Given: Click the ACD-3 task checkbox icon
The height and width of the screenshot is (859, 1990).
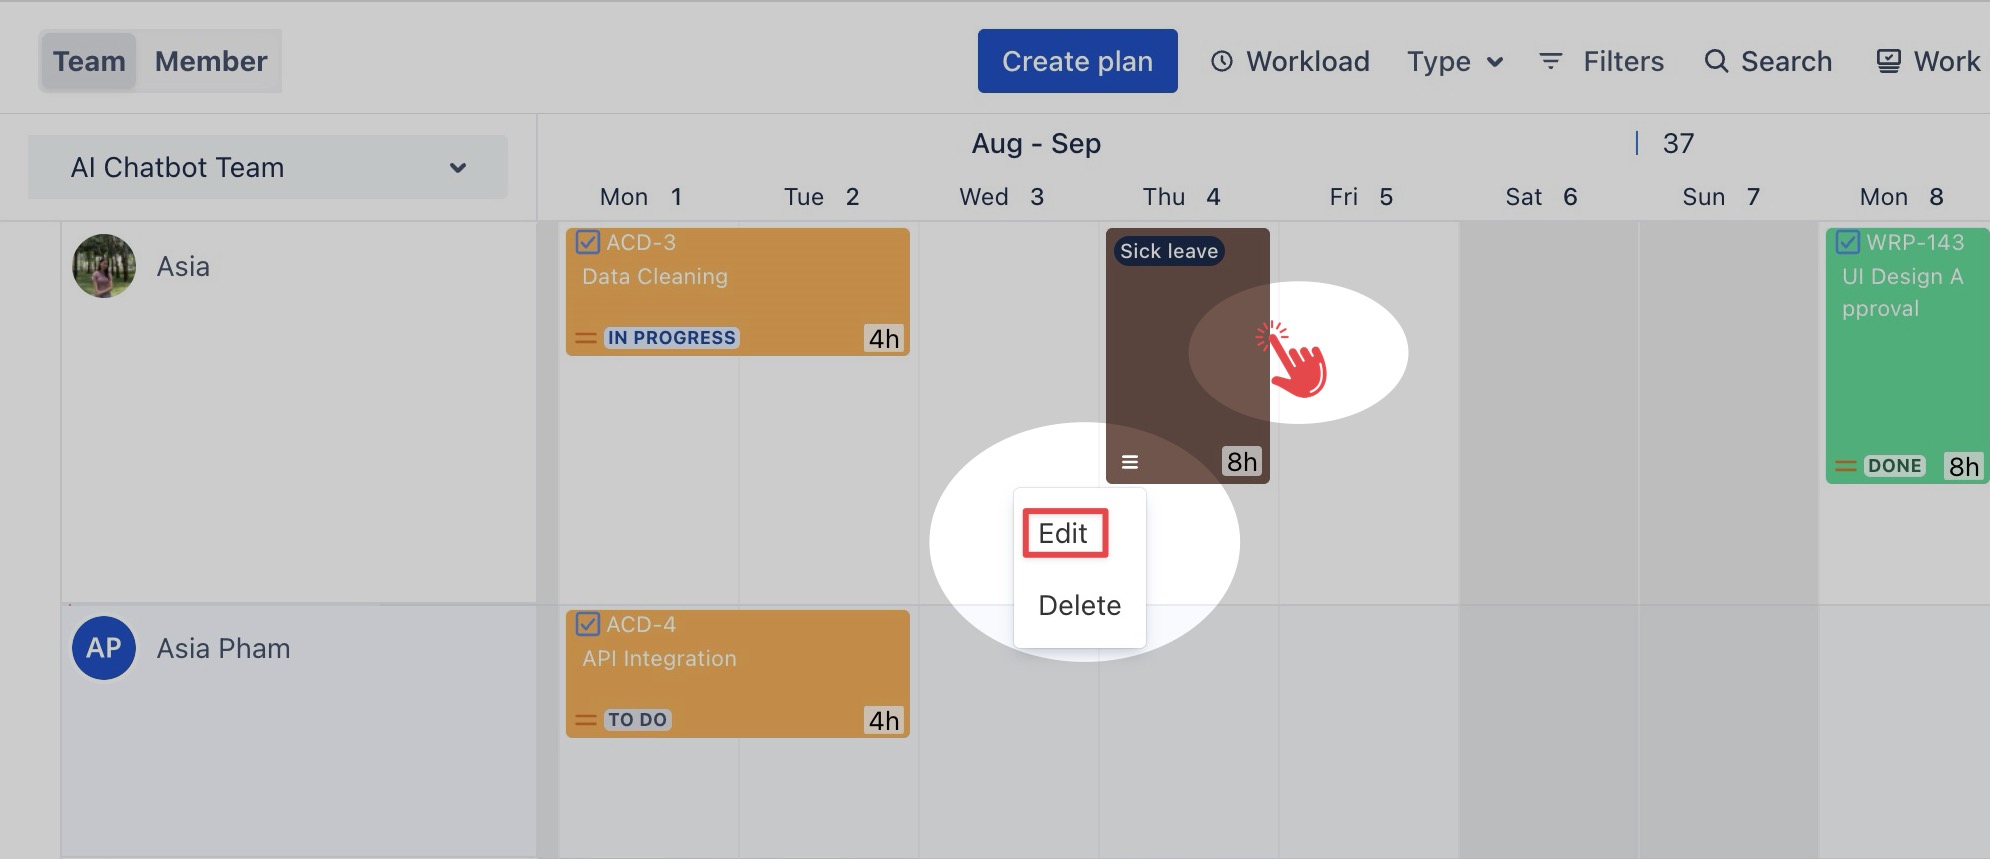Looking at the screenshot, I should point(588,242).
